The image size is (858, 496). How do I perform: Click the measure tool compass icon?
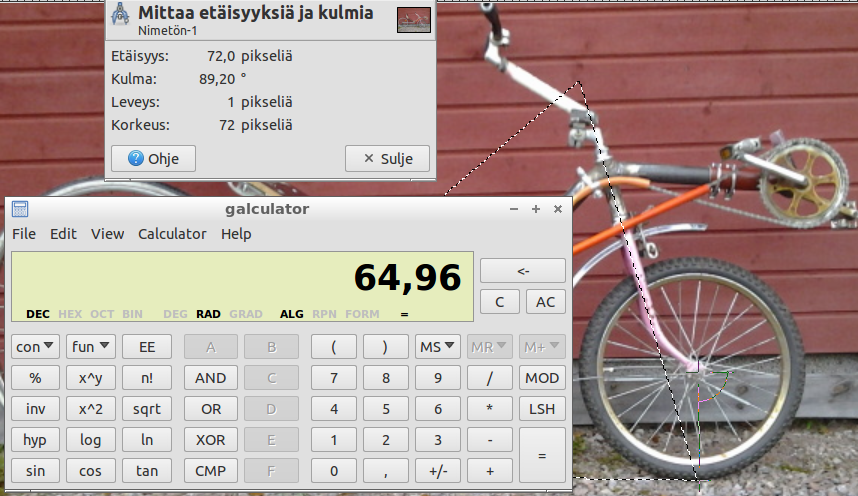tap(120, 14)
